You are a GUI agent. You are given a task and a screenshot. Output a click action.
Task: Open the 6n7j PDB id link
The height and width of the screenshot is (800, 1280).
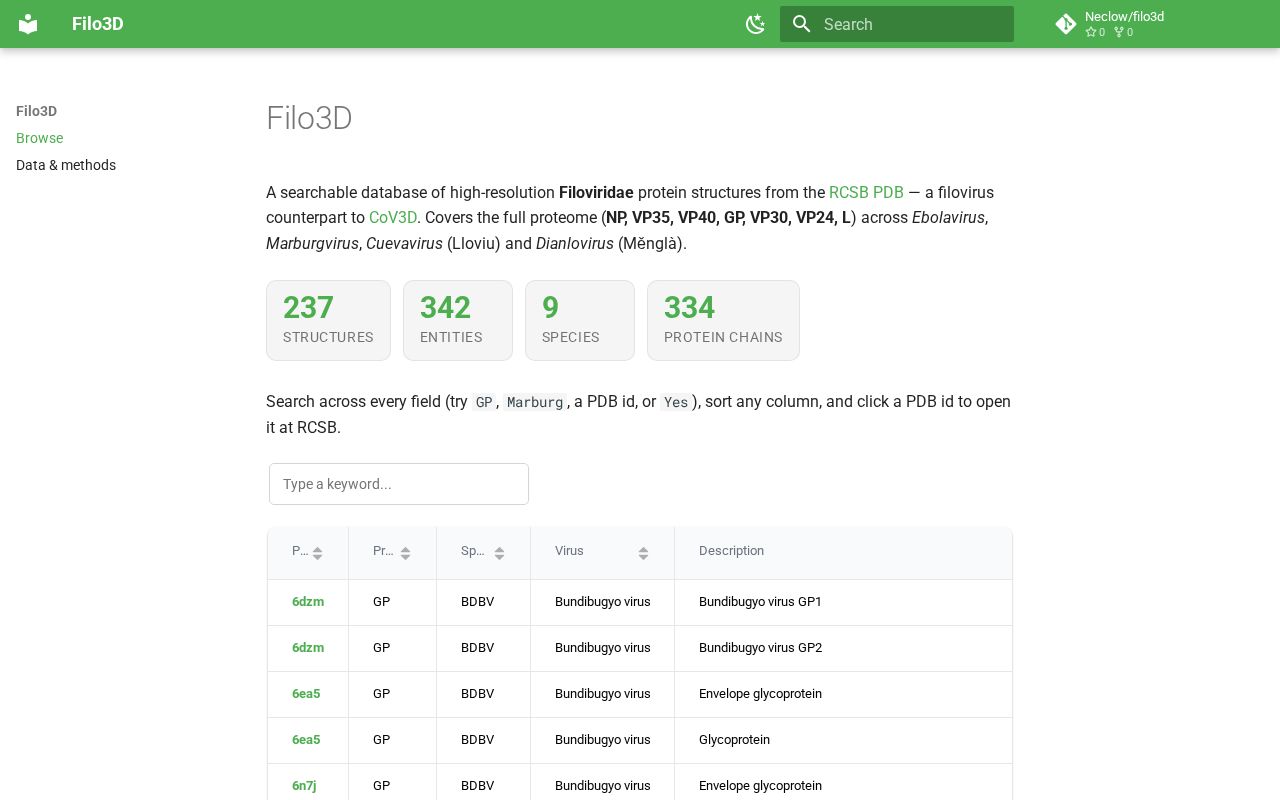tap(304, 786)
